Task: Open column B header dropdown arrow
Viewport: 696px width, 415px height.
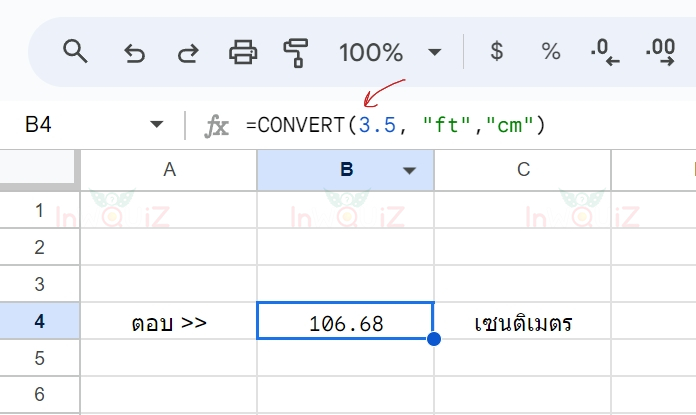Action: point(409,170)
